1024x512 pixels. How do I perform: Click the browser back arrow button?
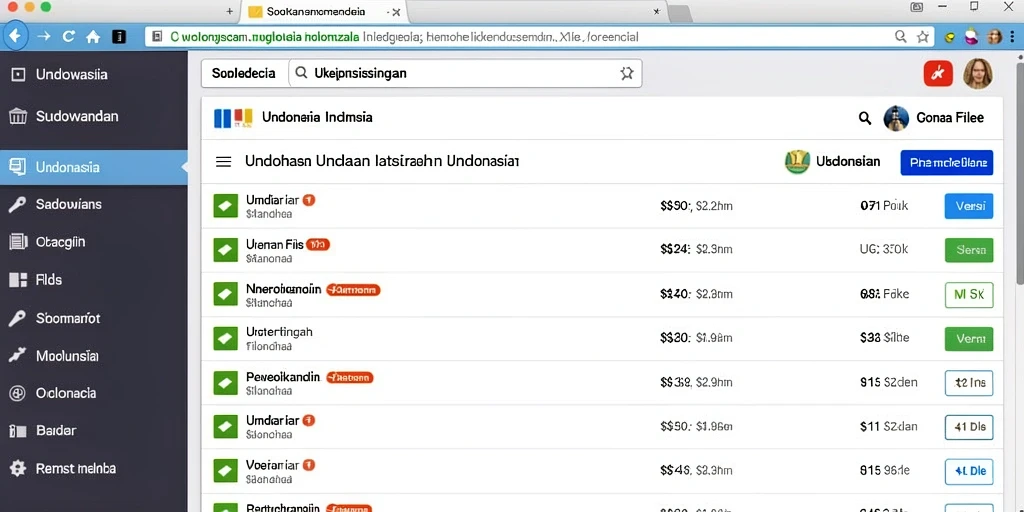pyautogui.click(x=16, y=37)
